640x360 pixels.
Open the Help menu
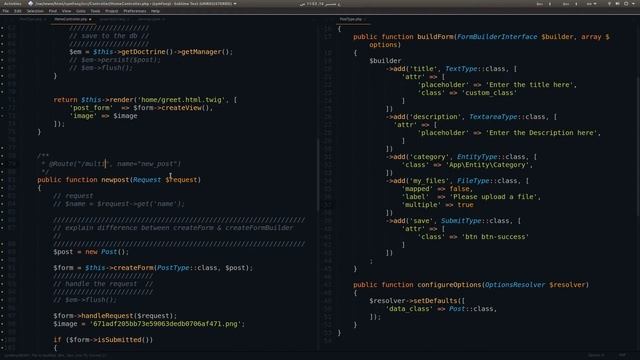coord(156,11)
